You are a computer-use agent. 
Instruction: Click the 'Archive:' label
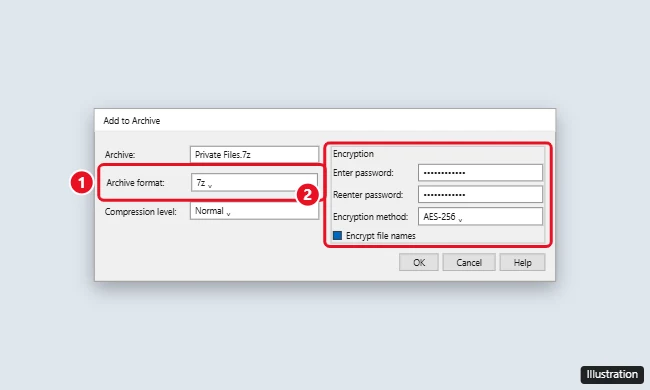tap(120, 155)
